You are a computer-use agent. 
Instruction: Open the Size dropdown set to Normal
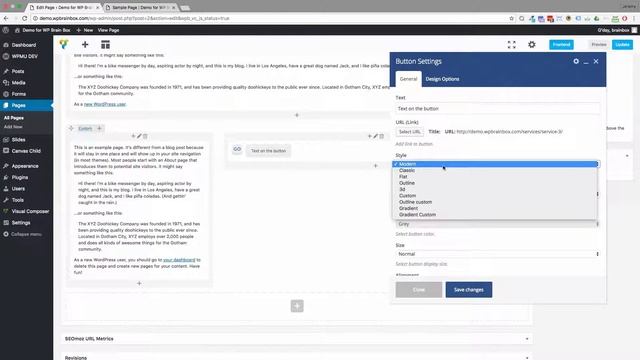498,254
